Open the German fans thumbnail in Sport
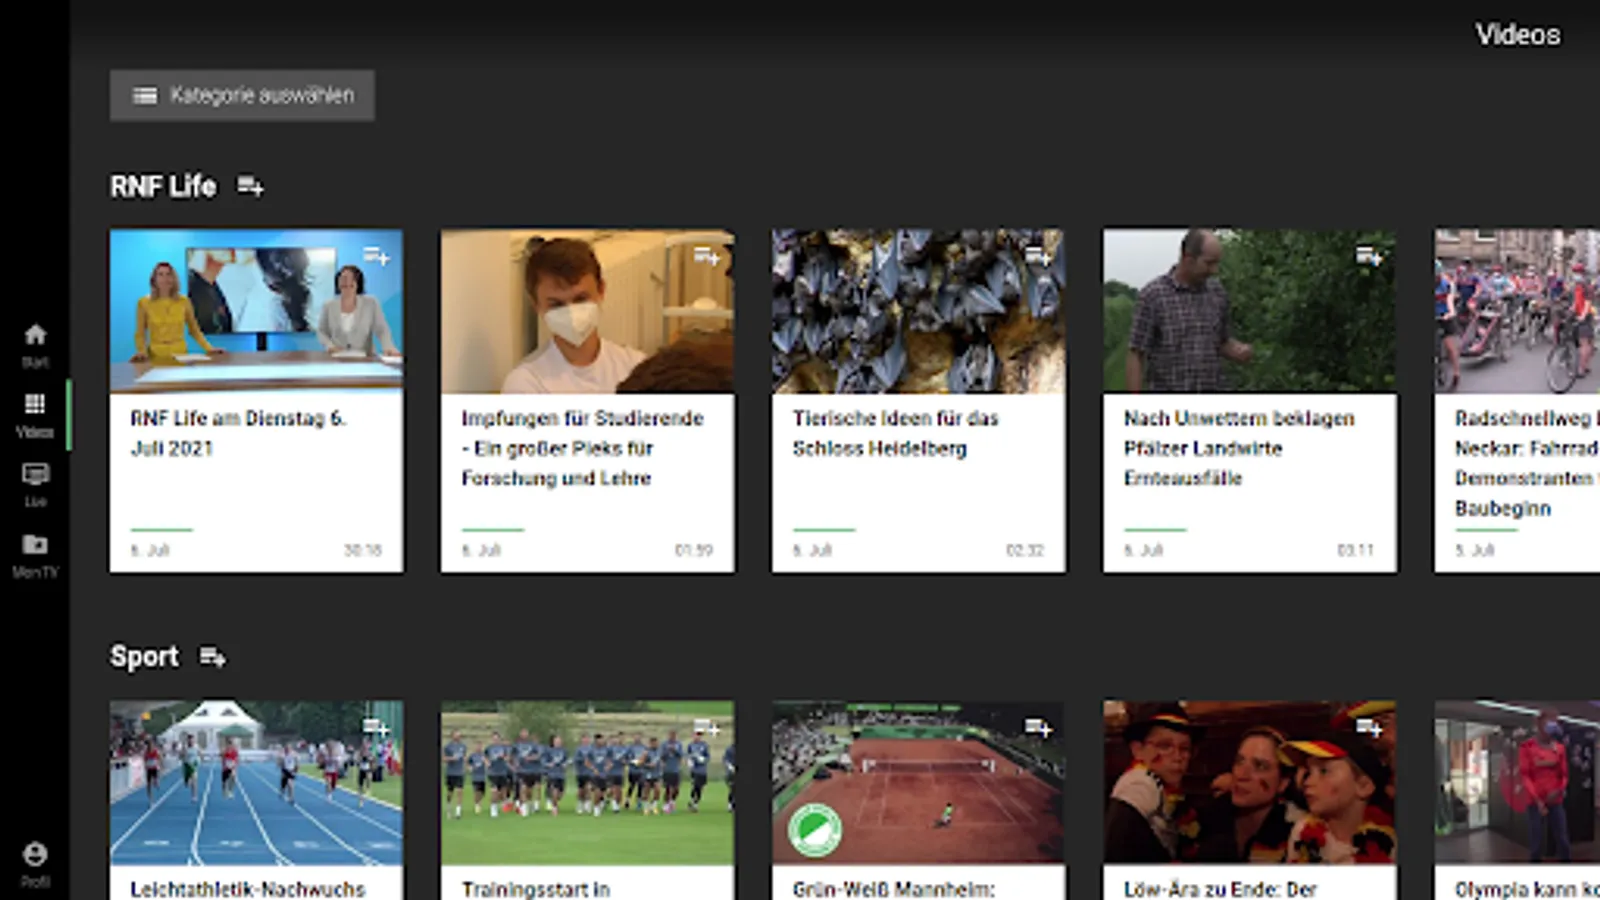The height and width of the screenshot is (900, 1600). coord(1250,782)
